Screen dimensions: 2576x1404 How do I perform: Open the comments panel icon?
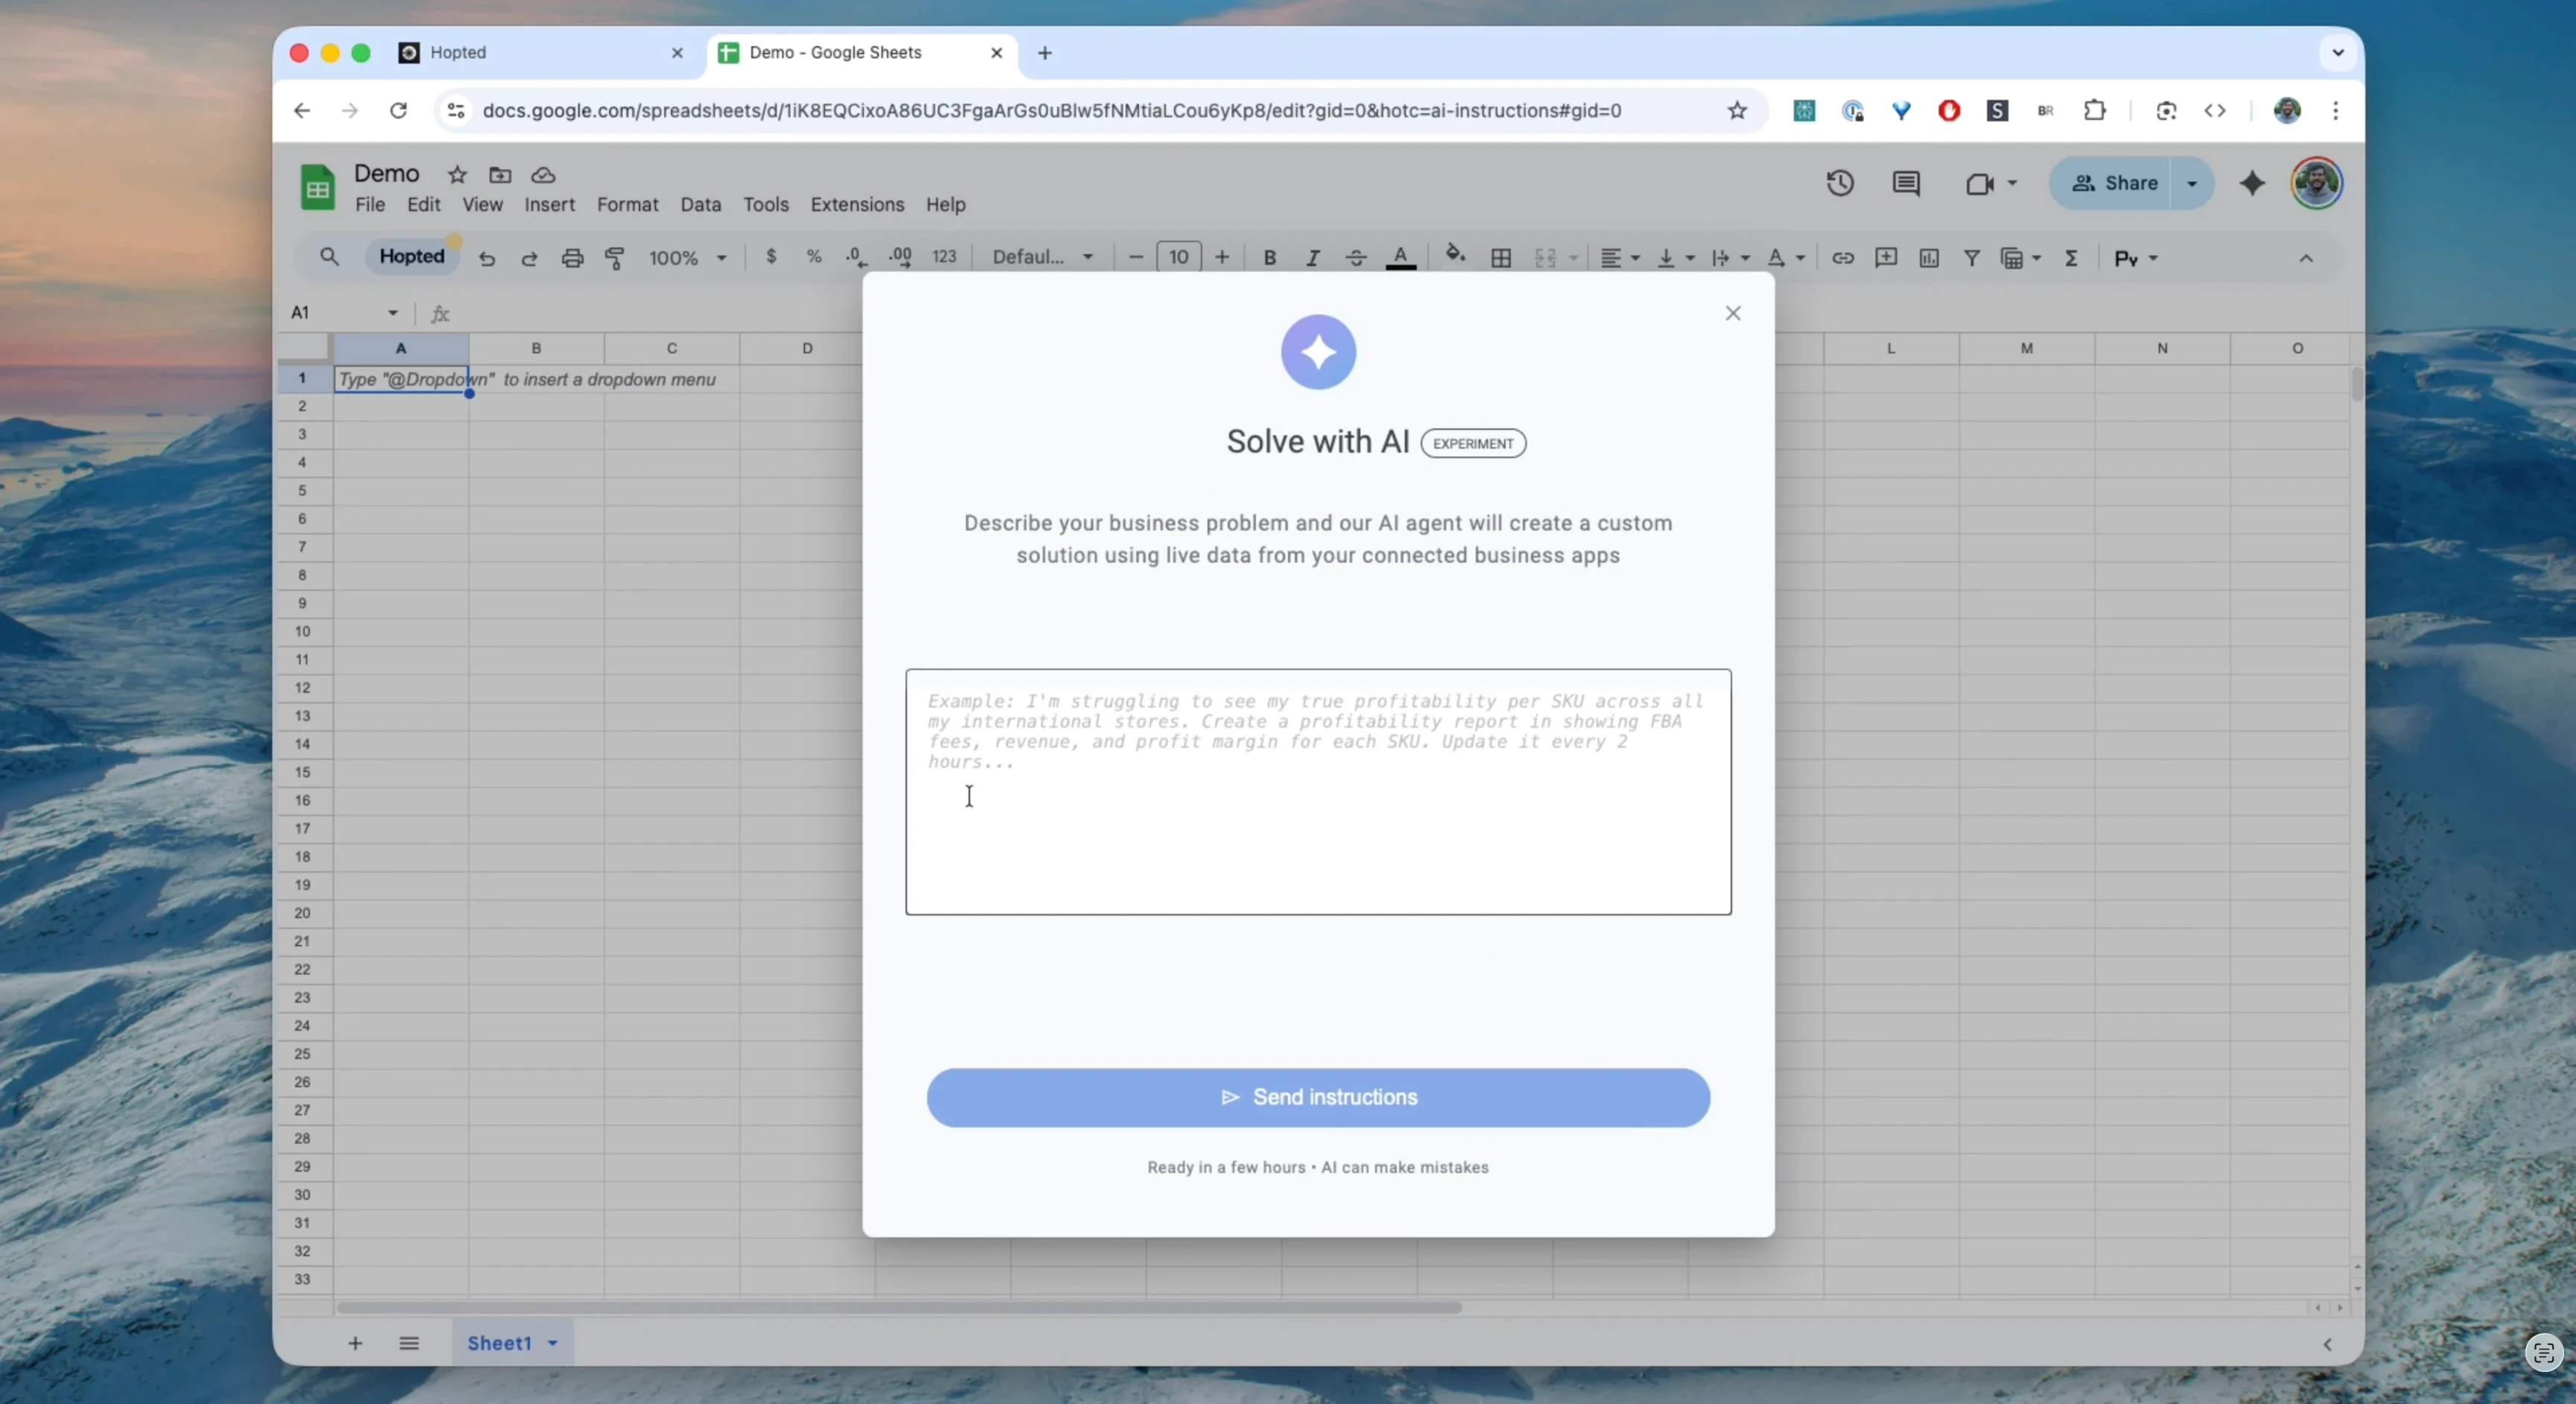1906,184
